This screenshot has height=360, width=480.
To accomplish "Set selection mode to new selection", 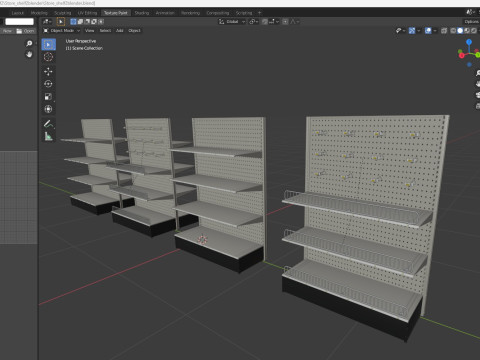I will (73, 22).
